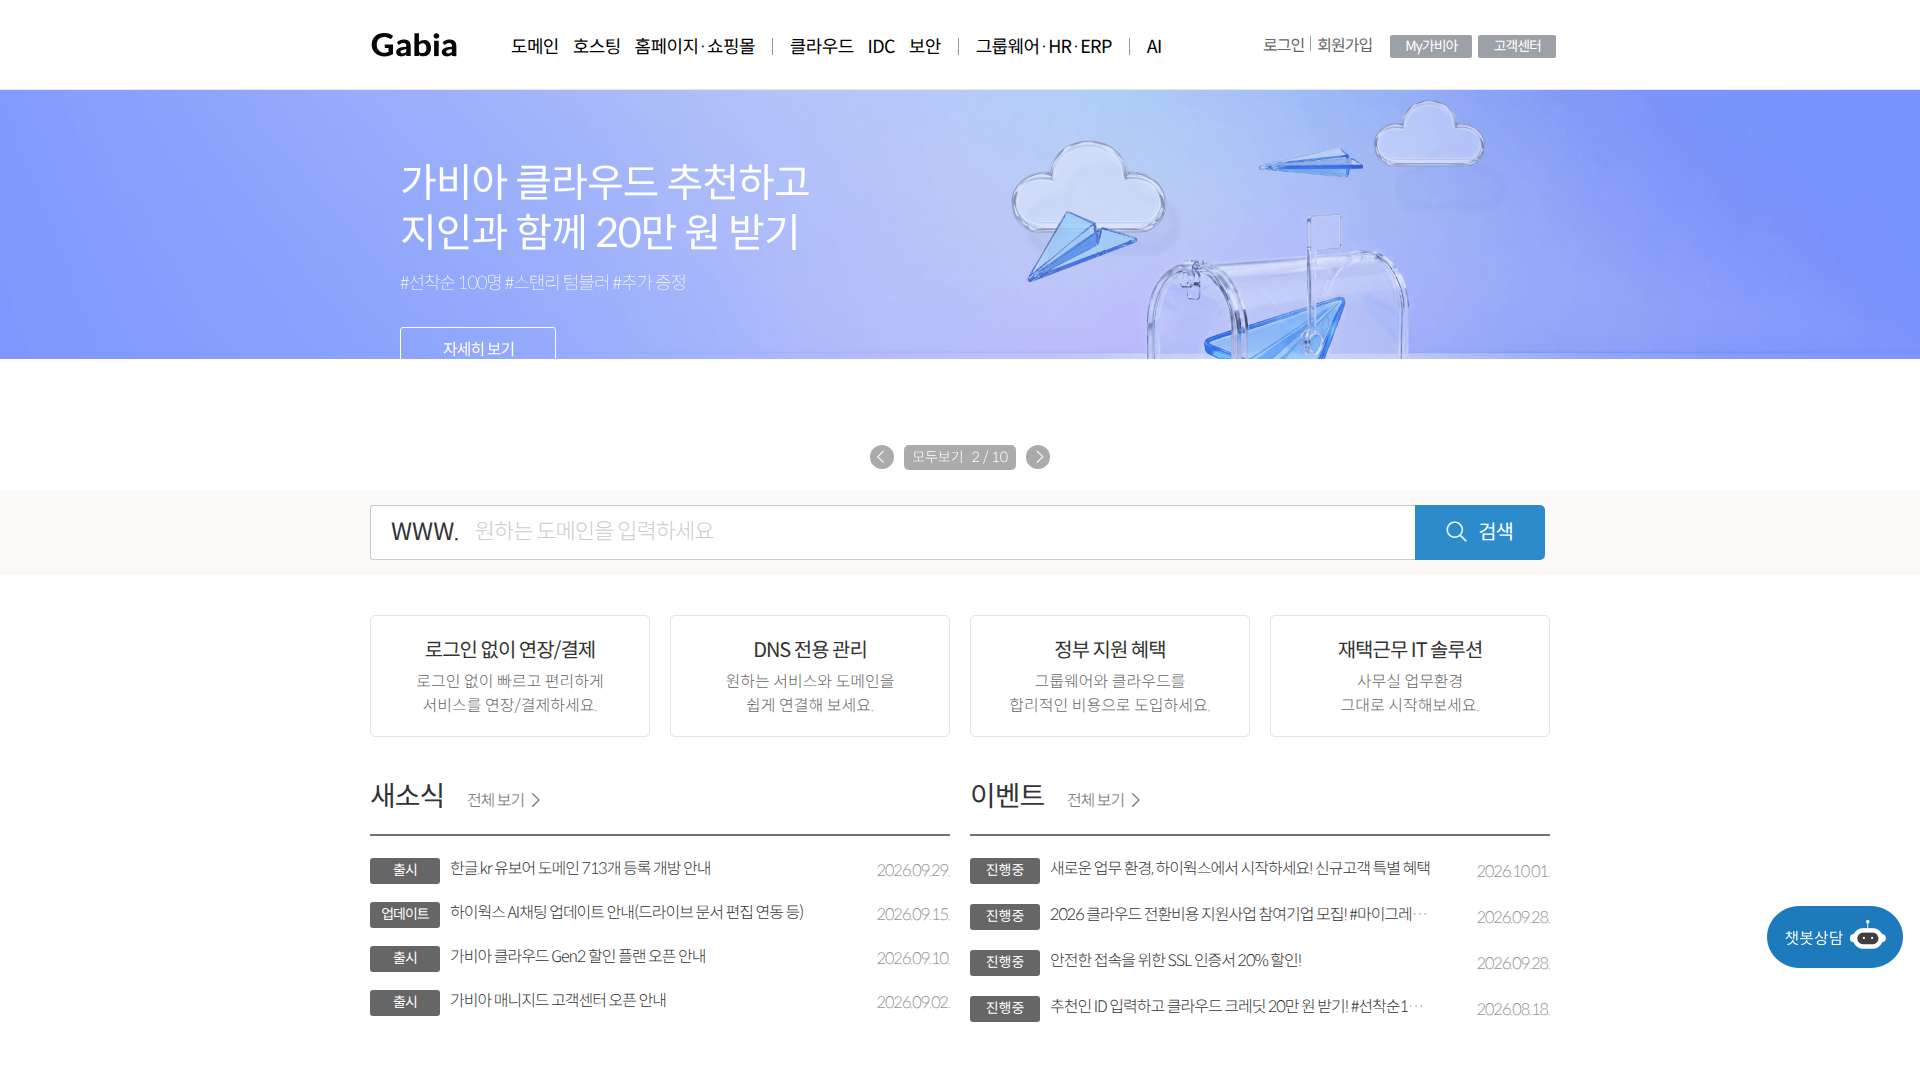The width and height of the screenshot is (1920, 1080).
Task: Go to previous banner slide arrow
Action: pos(881,457)
